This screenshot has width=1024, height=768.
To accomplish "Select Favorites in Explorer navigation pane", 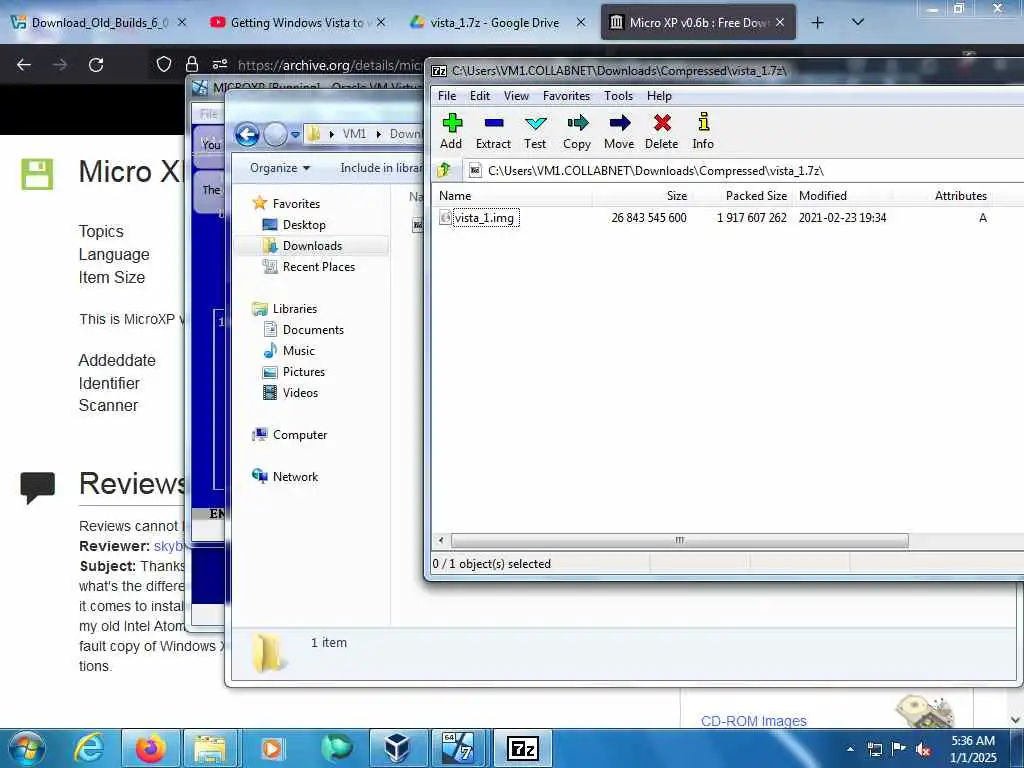I will click(x=296, y=204).
